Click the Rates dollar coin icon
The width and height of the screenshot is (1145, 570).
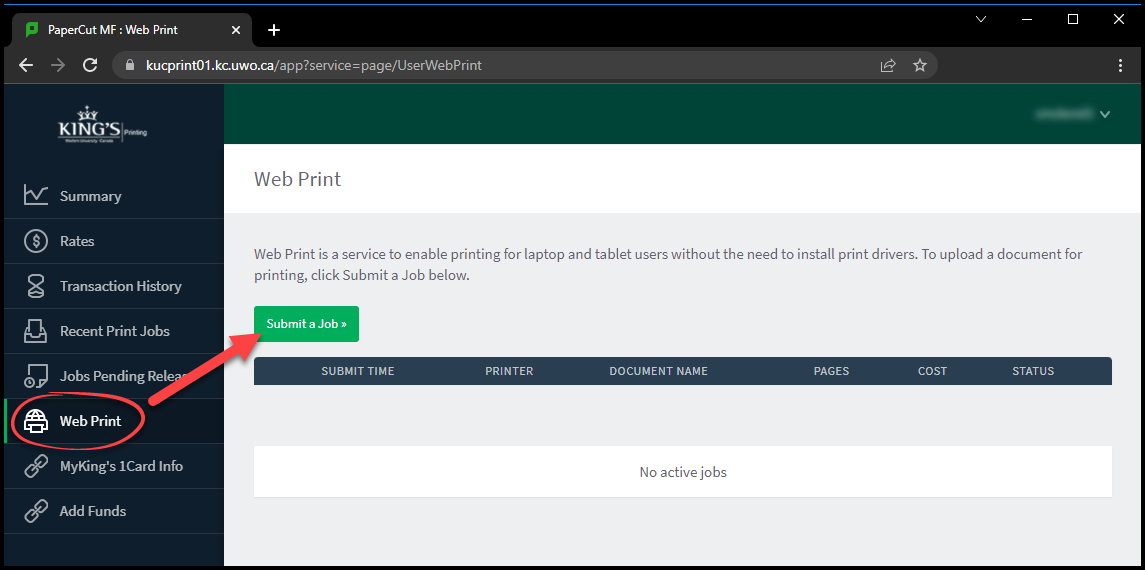(x=36, y=241)
